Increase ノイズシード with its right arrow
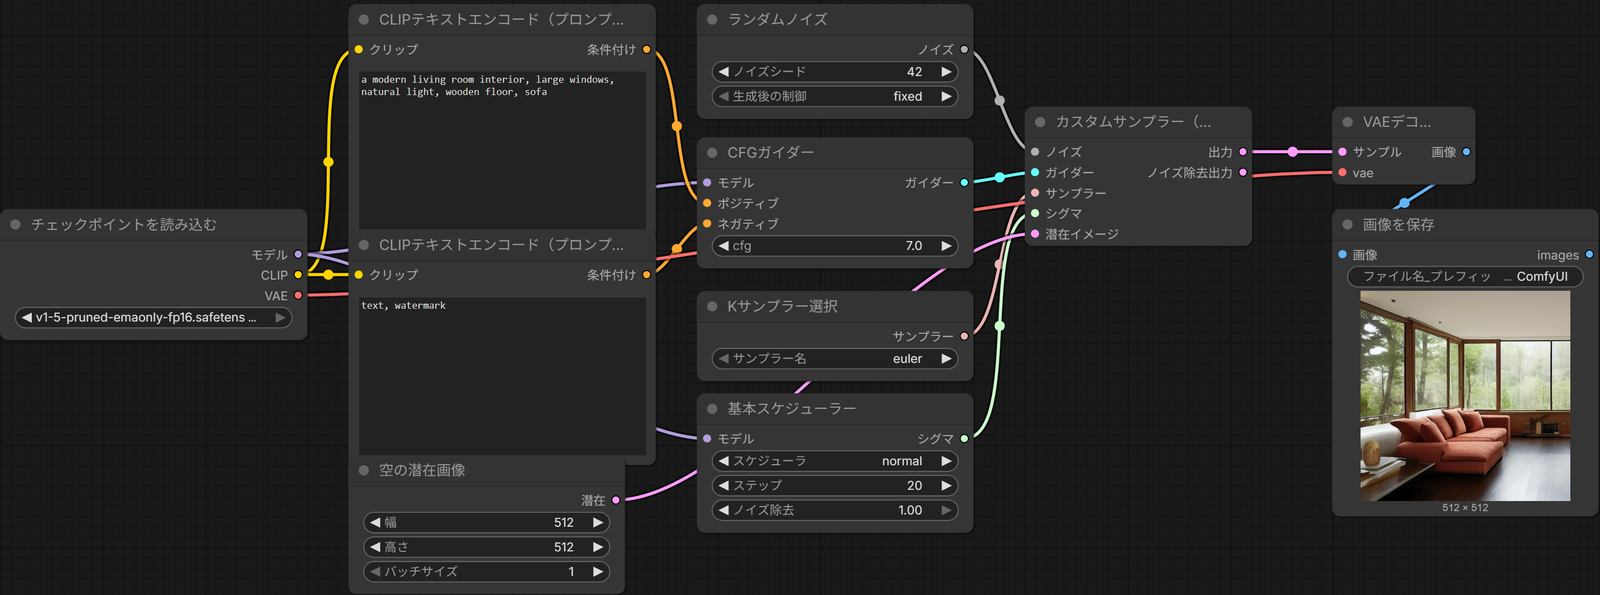Viewport: 1600px width, 595px height. point(946,72)
